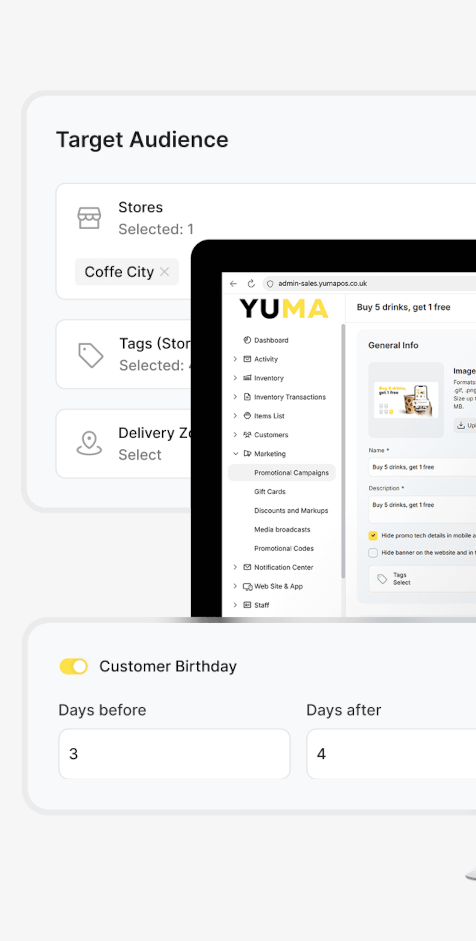The height and width of the screenshot is (941, 476).
Task: Click the Marketing icon in sidebar
Action: point(247,454)
